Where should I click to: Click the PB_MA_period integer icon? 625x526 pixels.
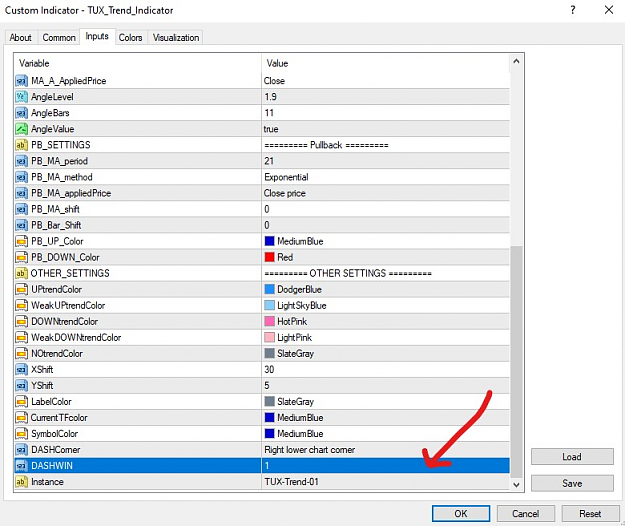22,161
